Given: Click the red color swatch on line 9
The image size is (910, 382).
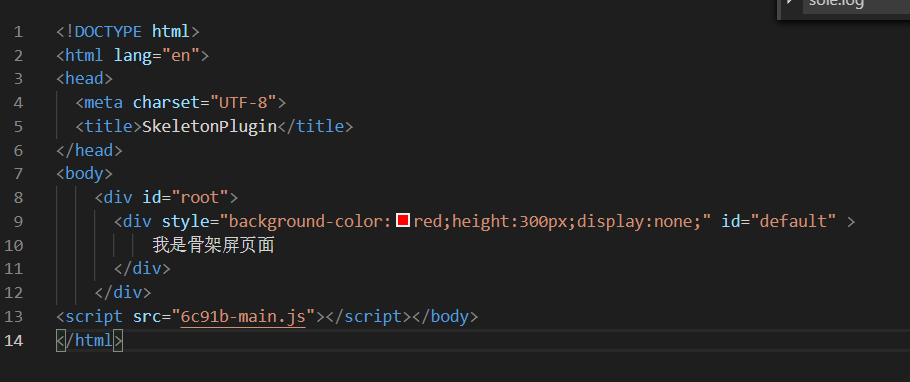Looking at the screenshot, I should click(403, 220).
